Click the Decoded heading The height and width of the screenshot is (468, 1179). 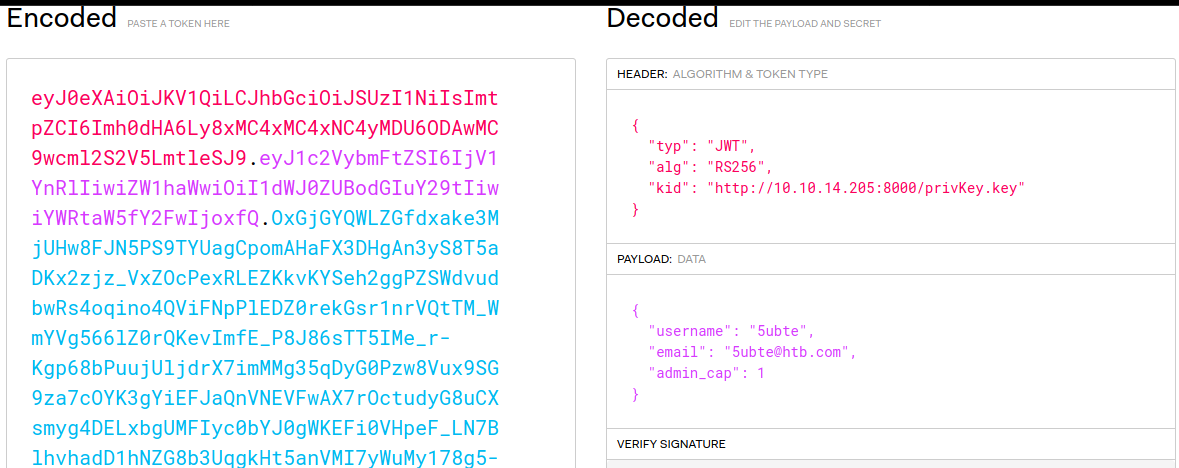click(662, 18)
